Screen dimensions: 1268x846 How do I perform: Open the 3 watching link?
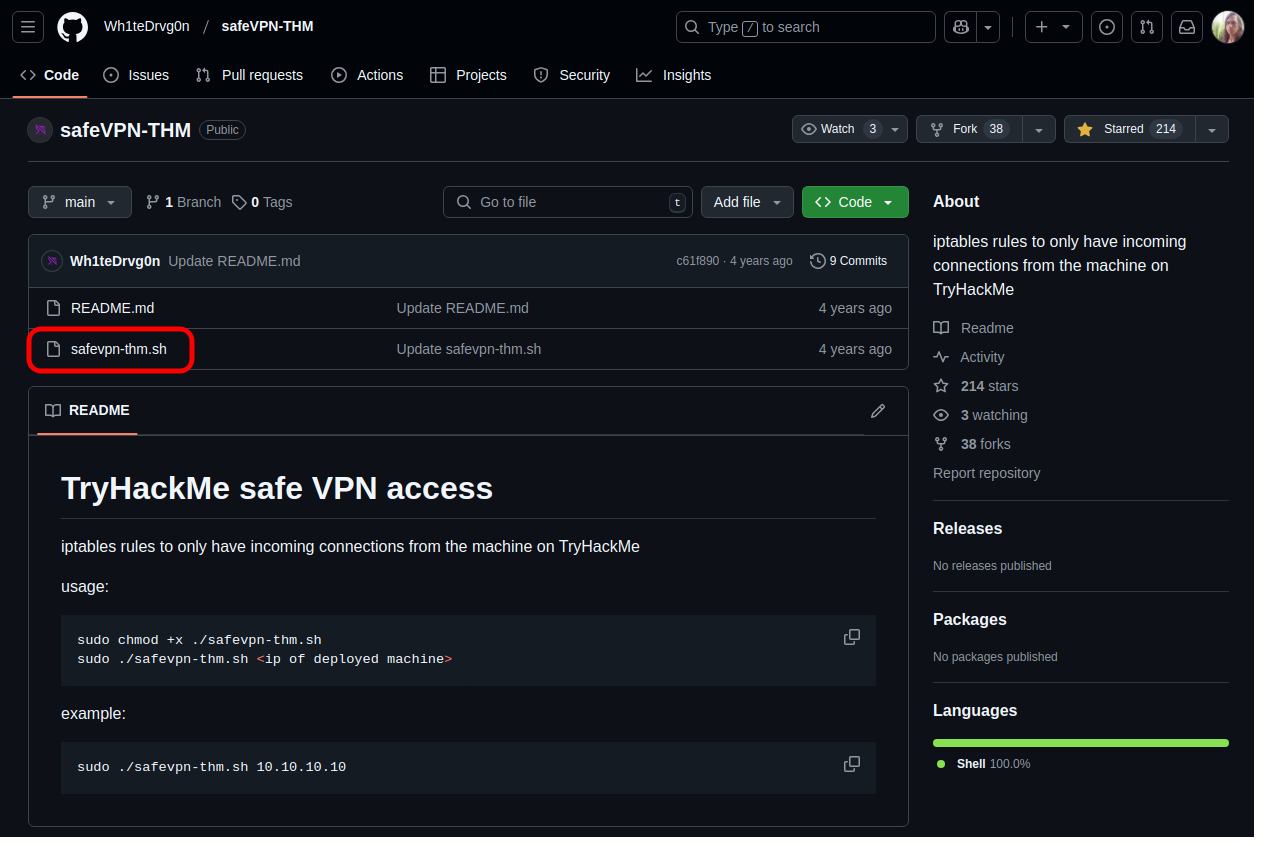pos(980,415)
